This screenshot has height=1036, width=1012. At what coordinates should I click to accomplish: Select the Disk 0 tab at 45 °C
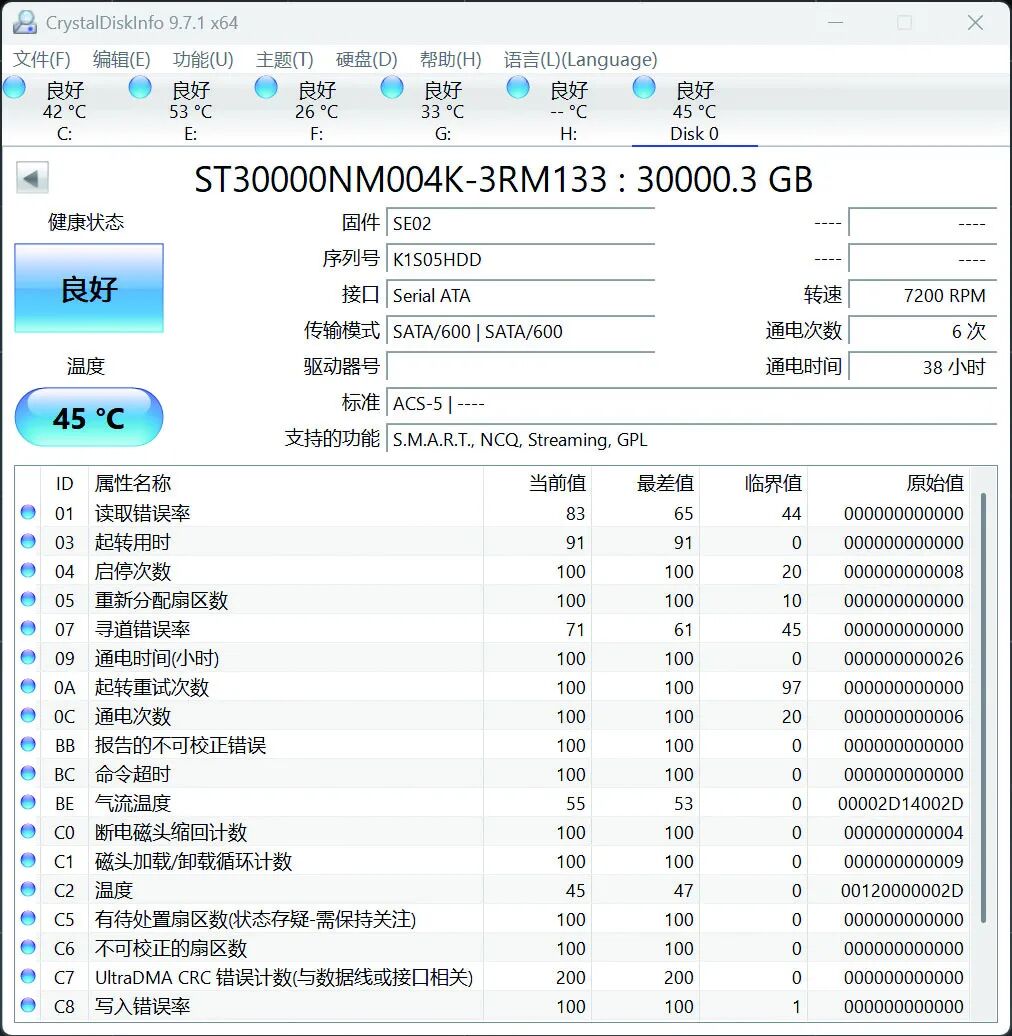[694, 110]
